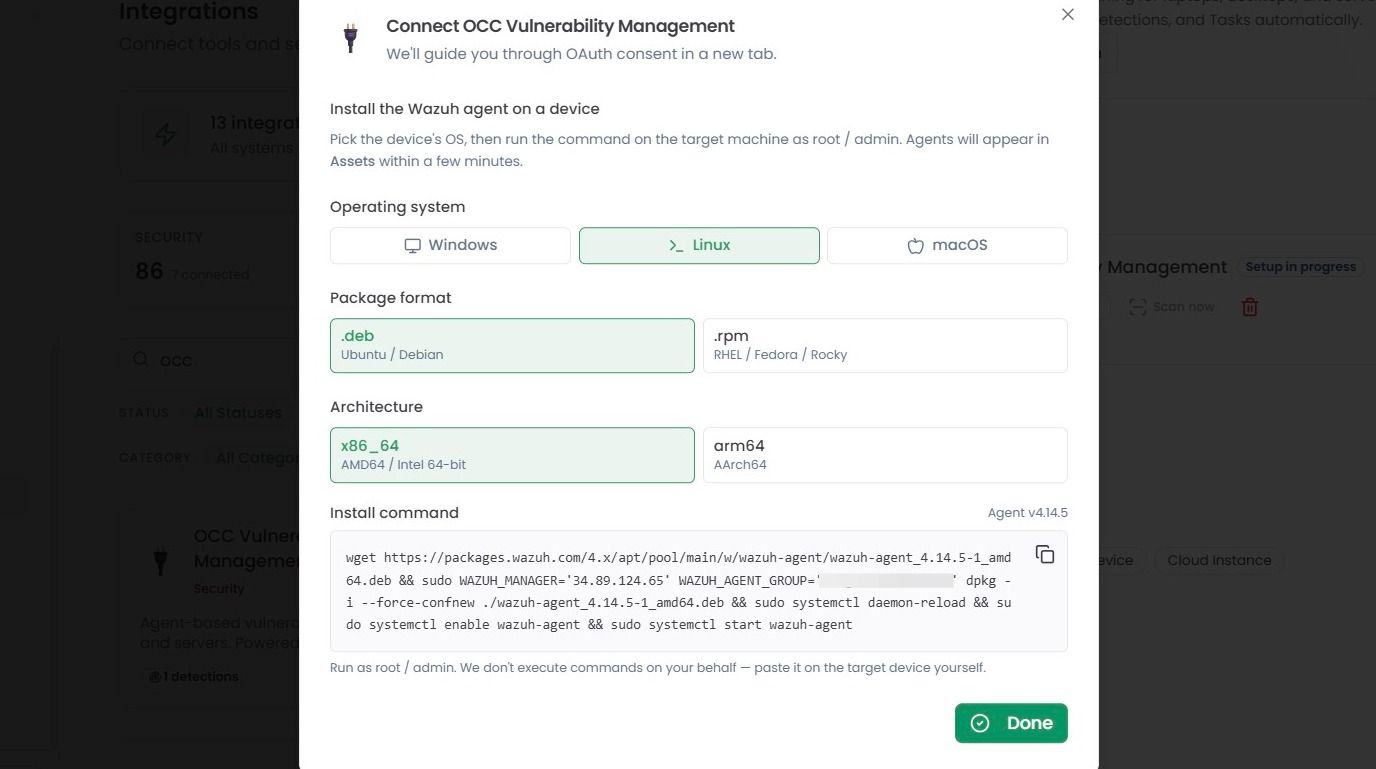The width and height of the screenshot is (1376, 769).
Task: Click the green Done button
Action: pos(1011,723)
